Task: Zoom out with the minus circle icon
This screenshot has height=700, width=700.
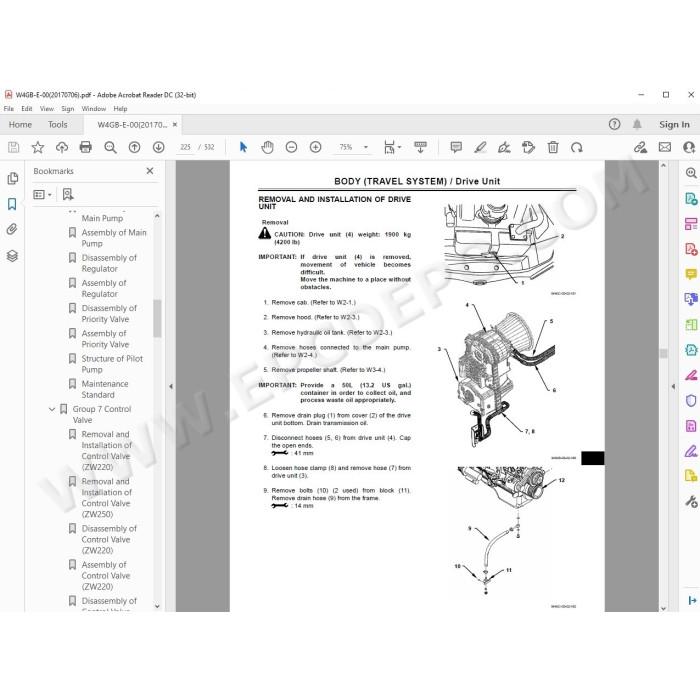Action: 292,147
